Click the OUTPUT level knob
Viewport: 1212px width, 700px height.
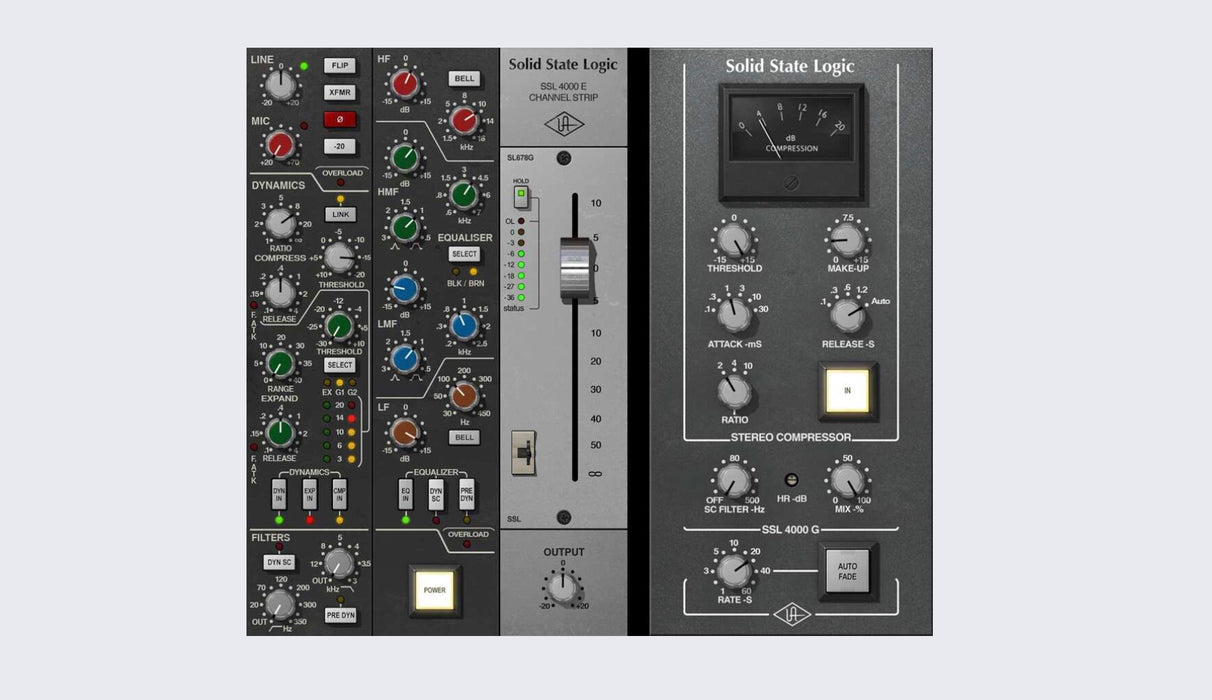564,587
